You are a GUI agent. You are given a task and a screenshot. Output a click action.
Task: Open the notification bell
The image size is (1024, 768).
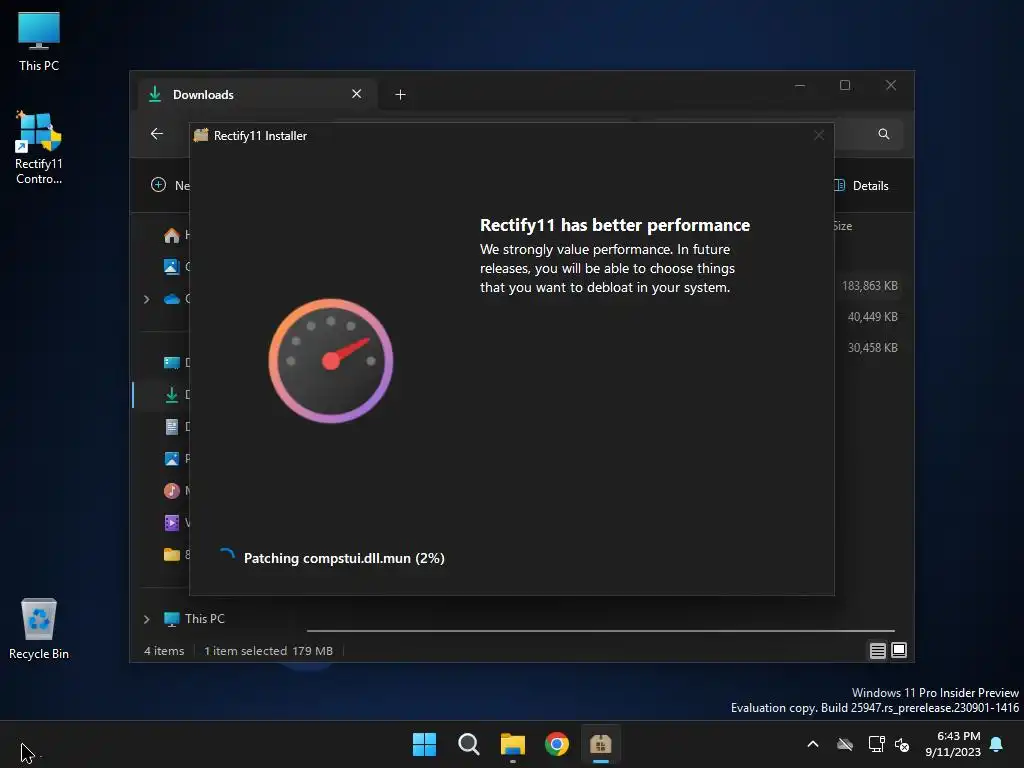(997, 744)
